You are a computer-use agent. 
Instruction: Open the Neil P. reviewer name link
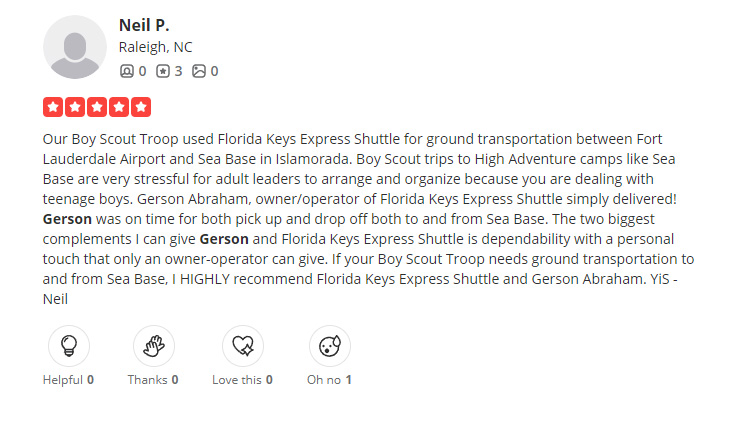(144, 24)
